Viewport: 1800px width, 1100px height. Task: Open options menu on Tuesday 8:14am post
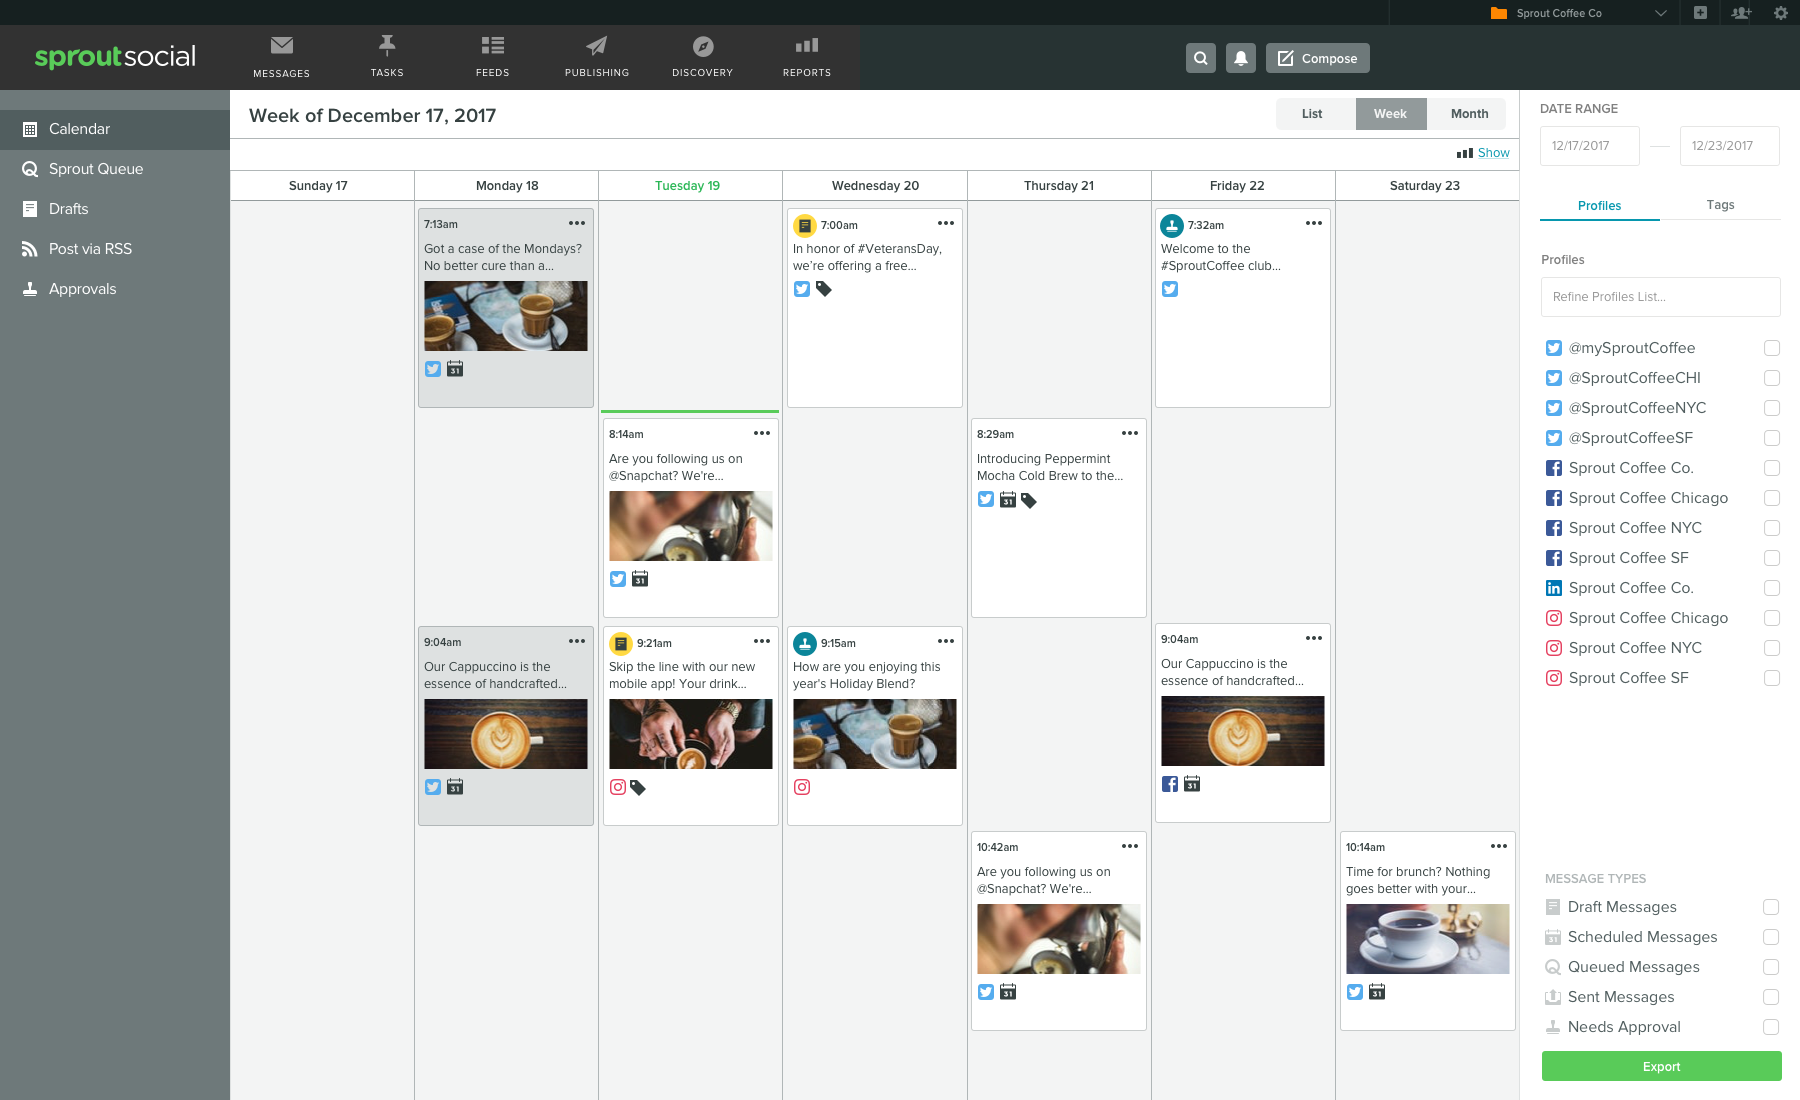point(762,433)
